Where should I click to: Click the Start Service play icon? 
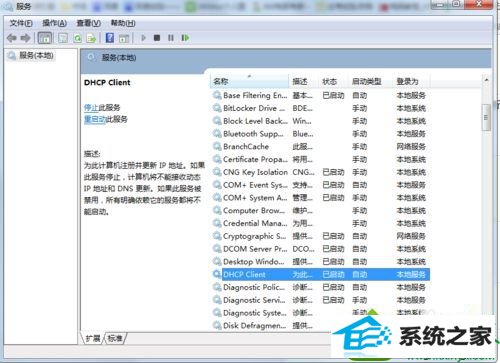[x=144, y=38]
